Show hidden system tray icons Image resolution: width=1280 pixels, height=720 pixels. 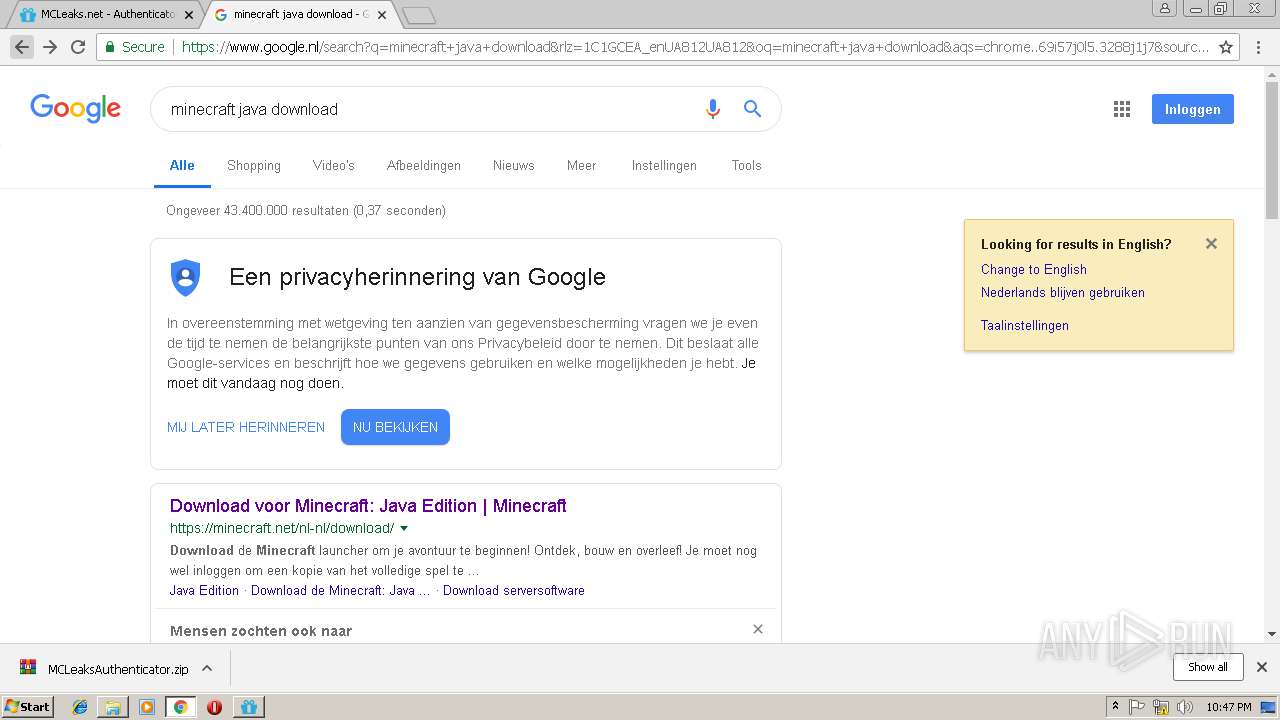coord(1115,706)
